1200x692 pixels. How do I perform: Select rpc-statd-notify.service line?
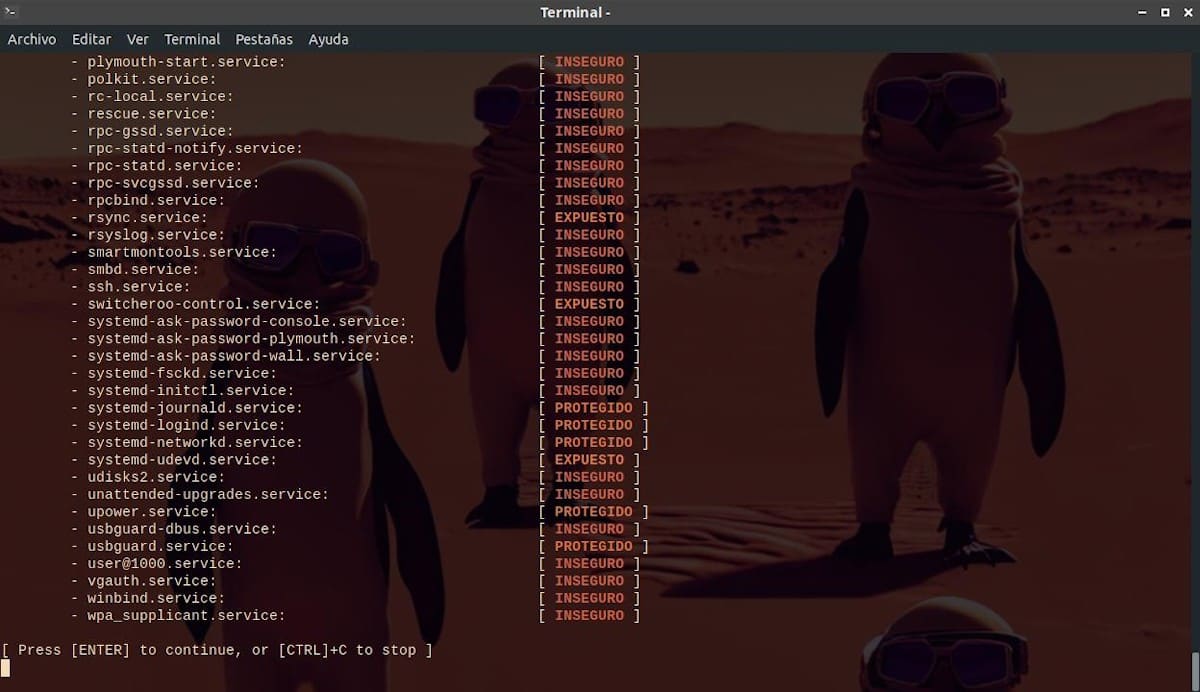click(355, 148)
